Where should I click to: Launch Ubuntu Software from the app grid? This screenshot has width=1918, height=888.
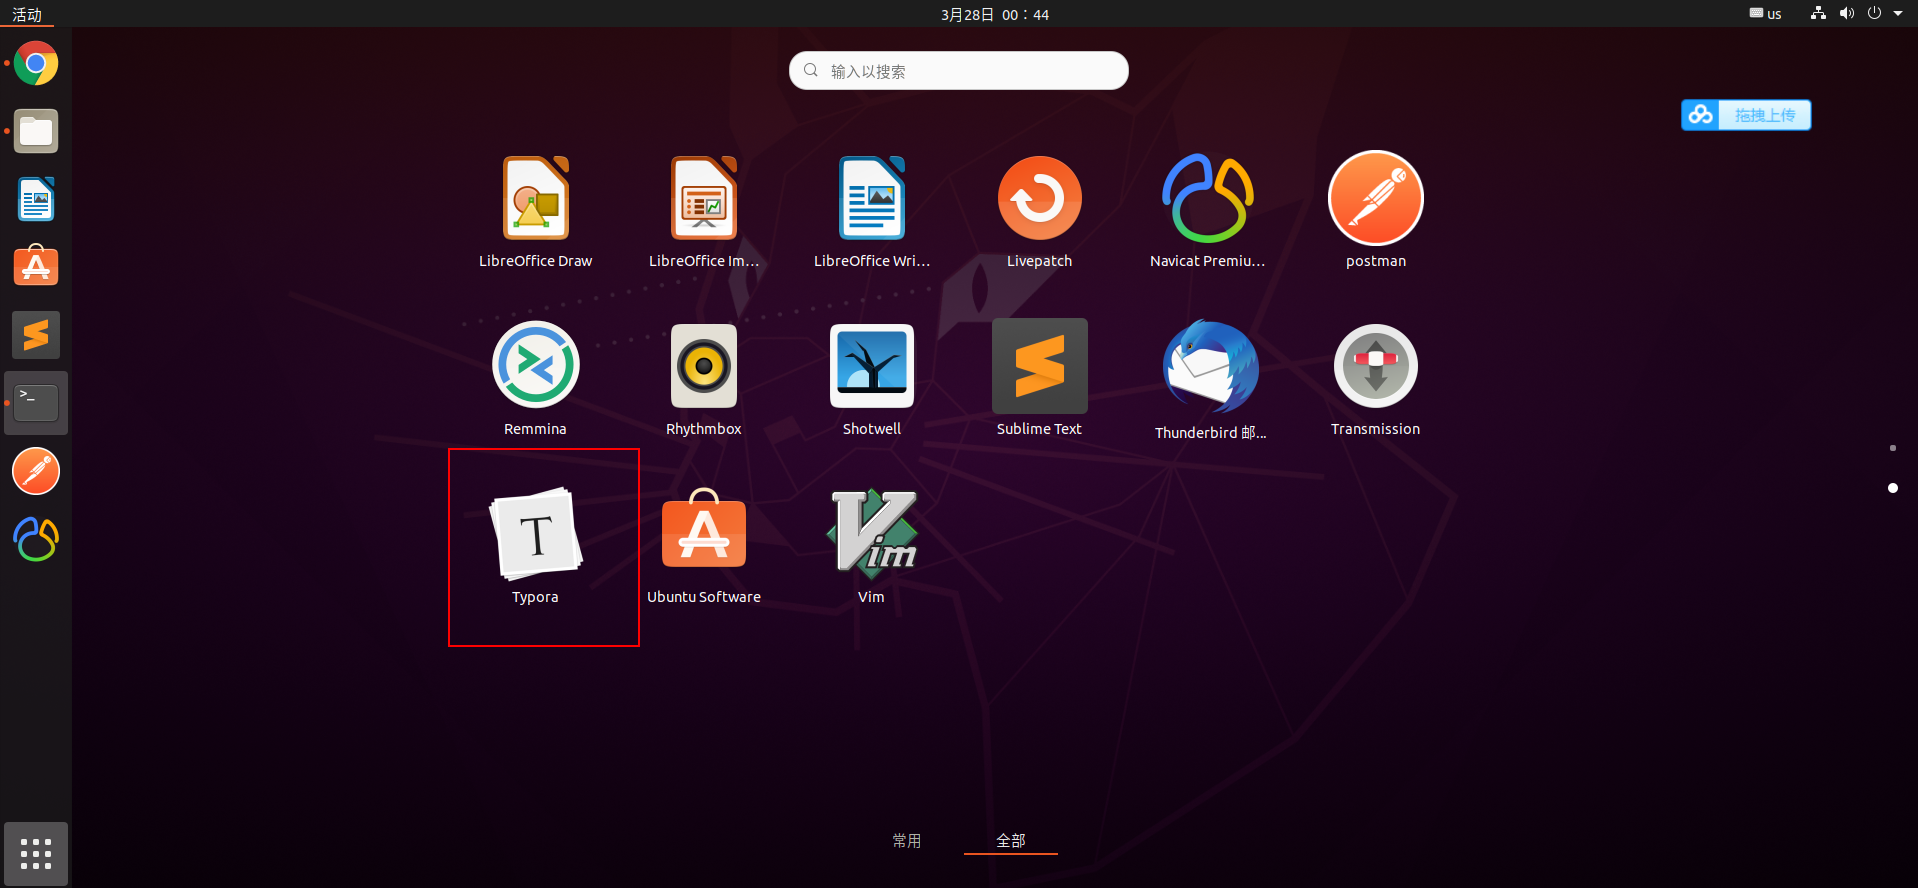point(704,547)
